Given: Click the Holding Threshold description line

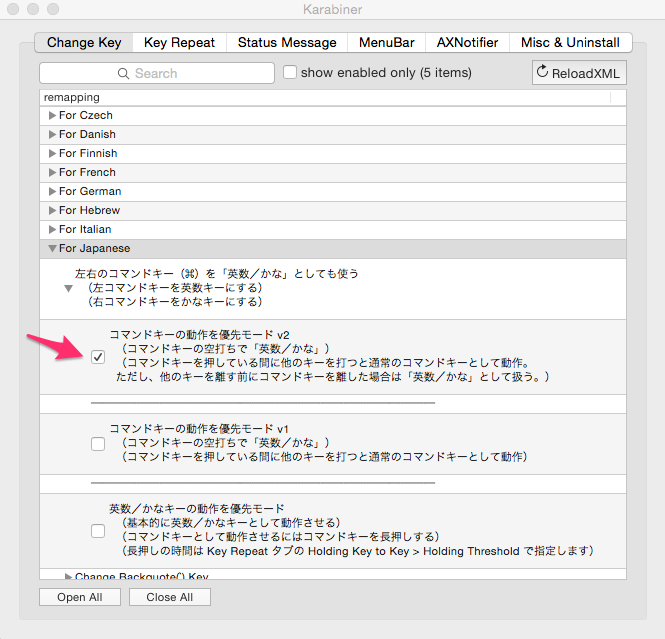Looking at the screenshot, I should [358, 551].
